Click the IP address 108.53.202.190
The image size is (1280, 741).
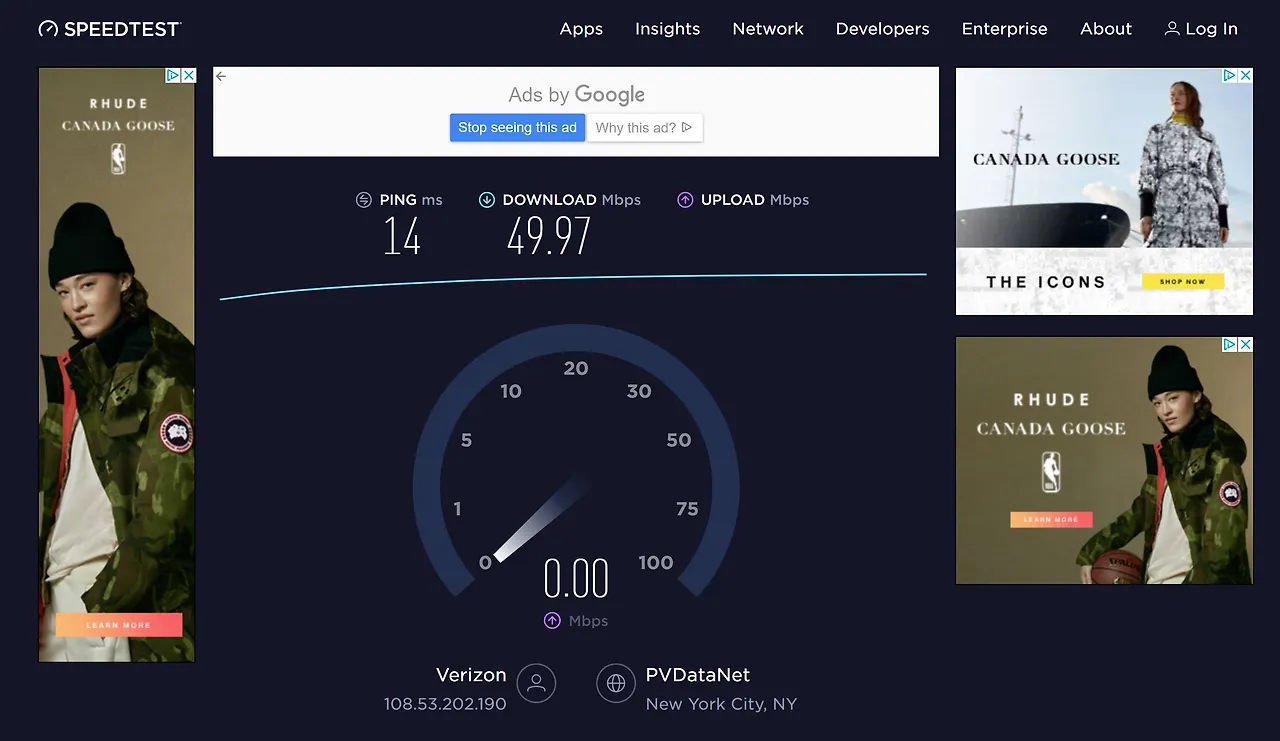pyautogui.click(x=445, y=704)
